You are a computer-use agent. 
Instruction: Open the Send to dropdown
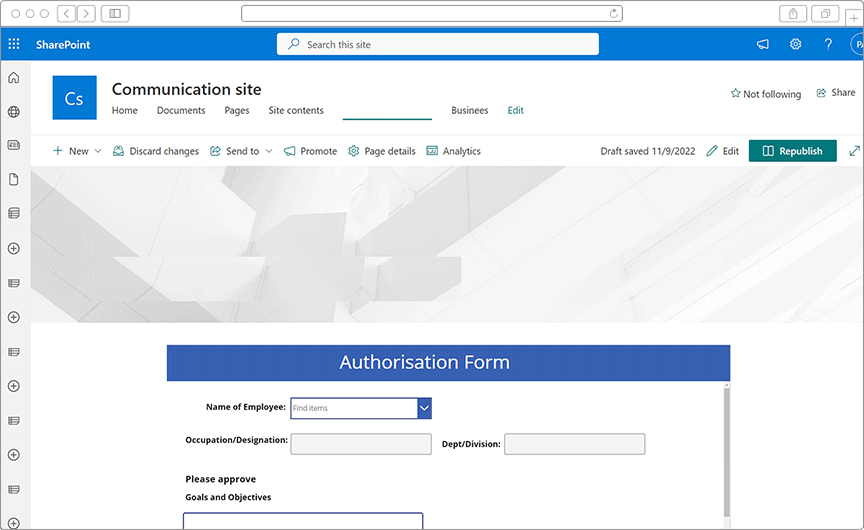pos(242,151)
